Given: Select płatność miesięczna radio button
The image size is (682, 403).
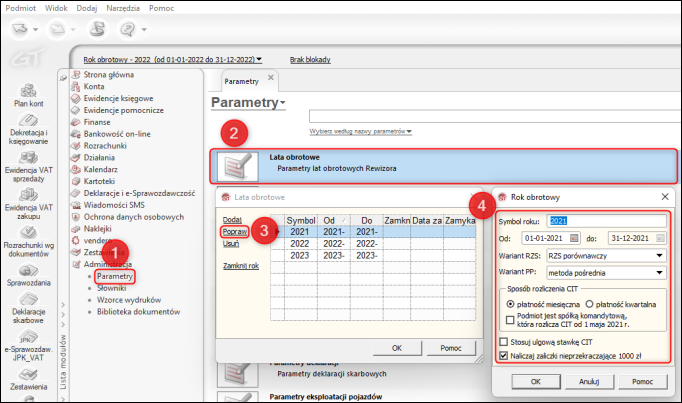Looking at the screenshot, I should (510, 304).
